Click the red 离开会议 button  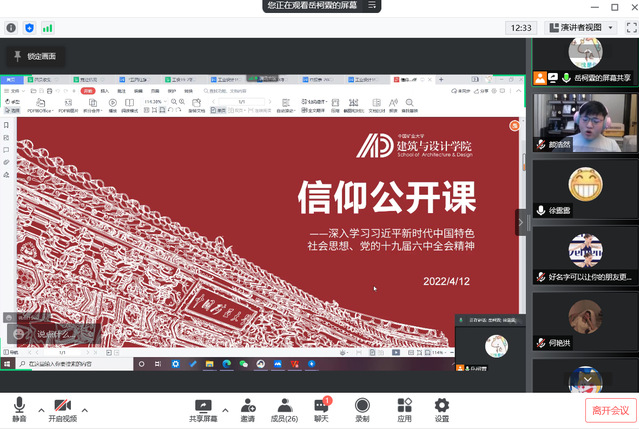coord(610,410)
